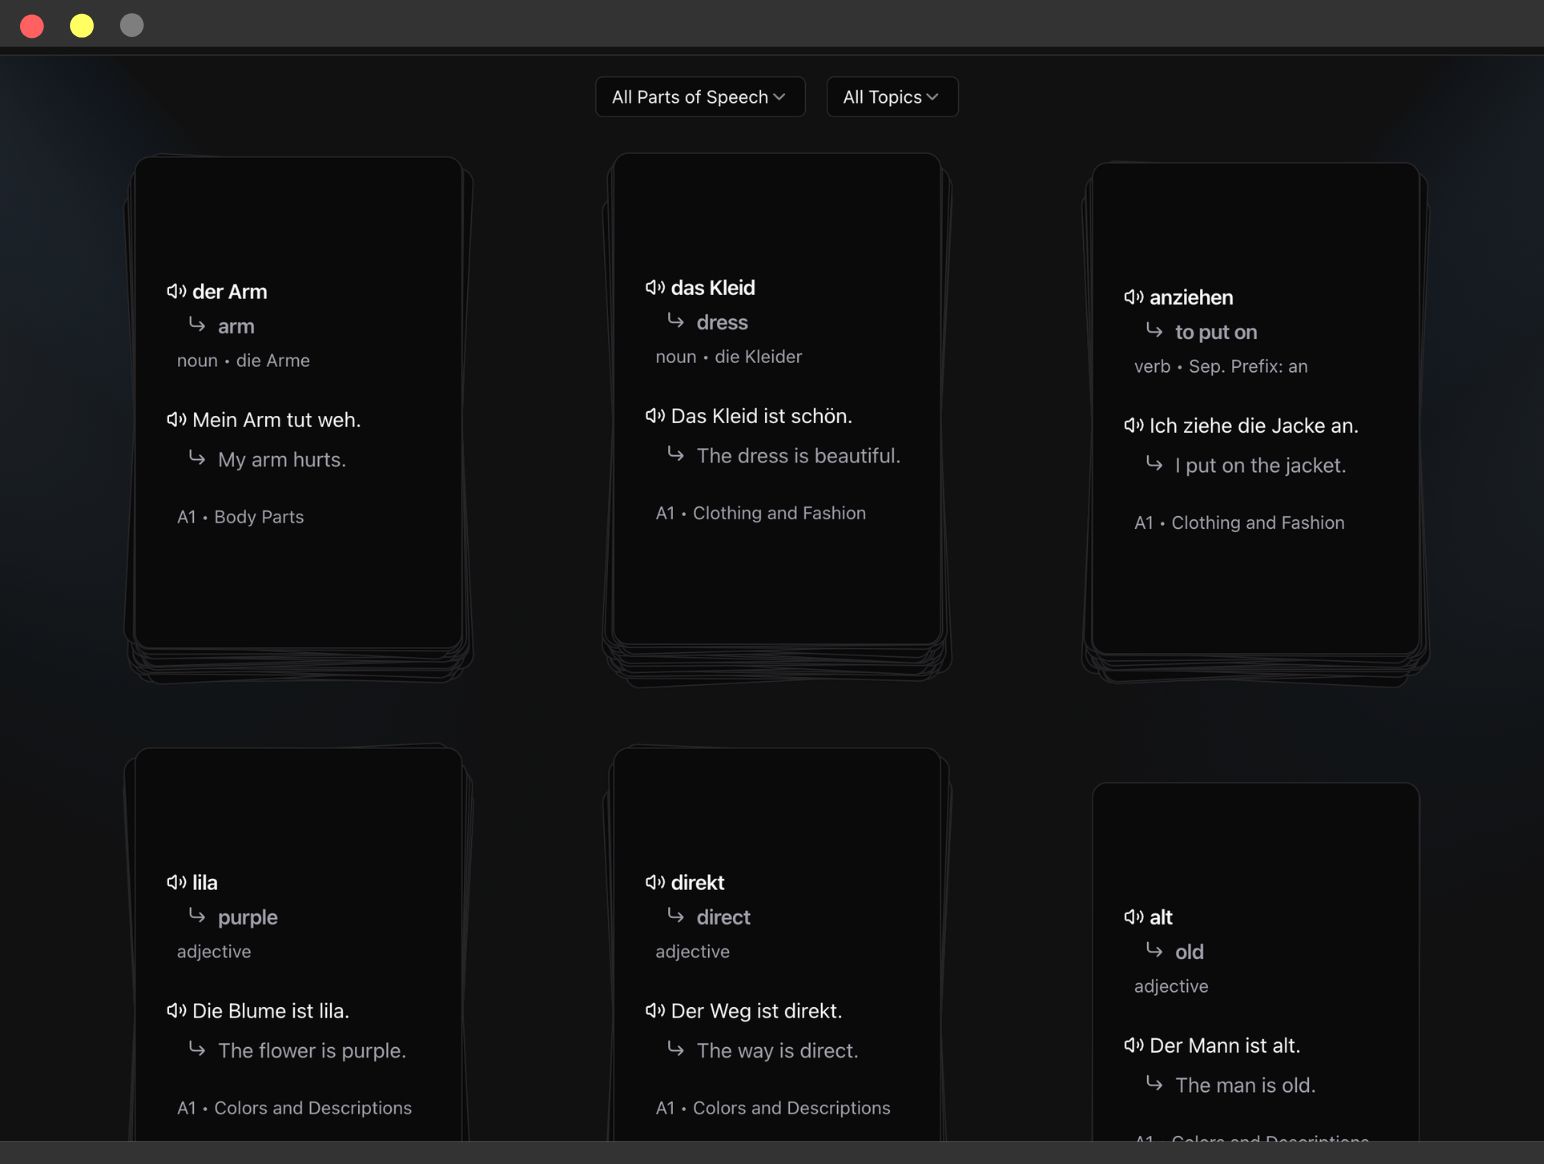Click the translation 'The flower is purple.'
The width and height of the screenshot is (1544, 1164).
pyautogui.click(x=312, y=1051)
